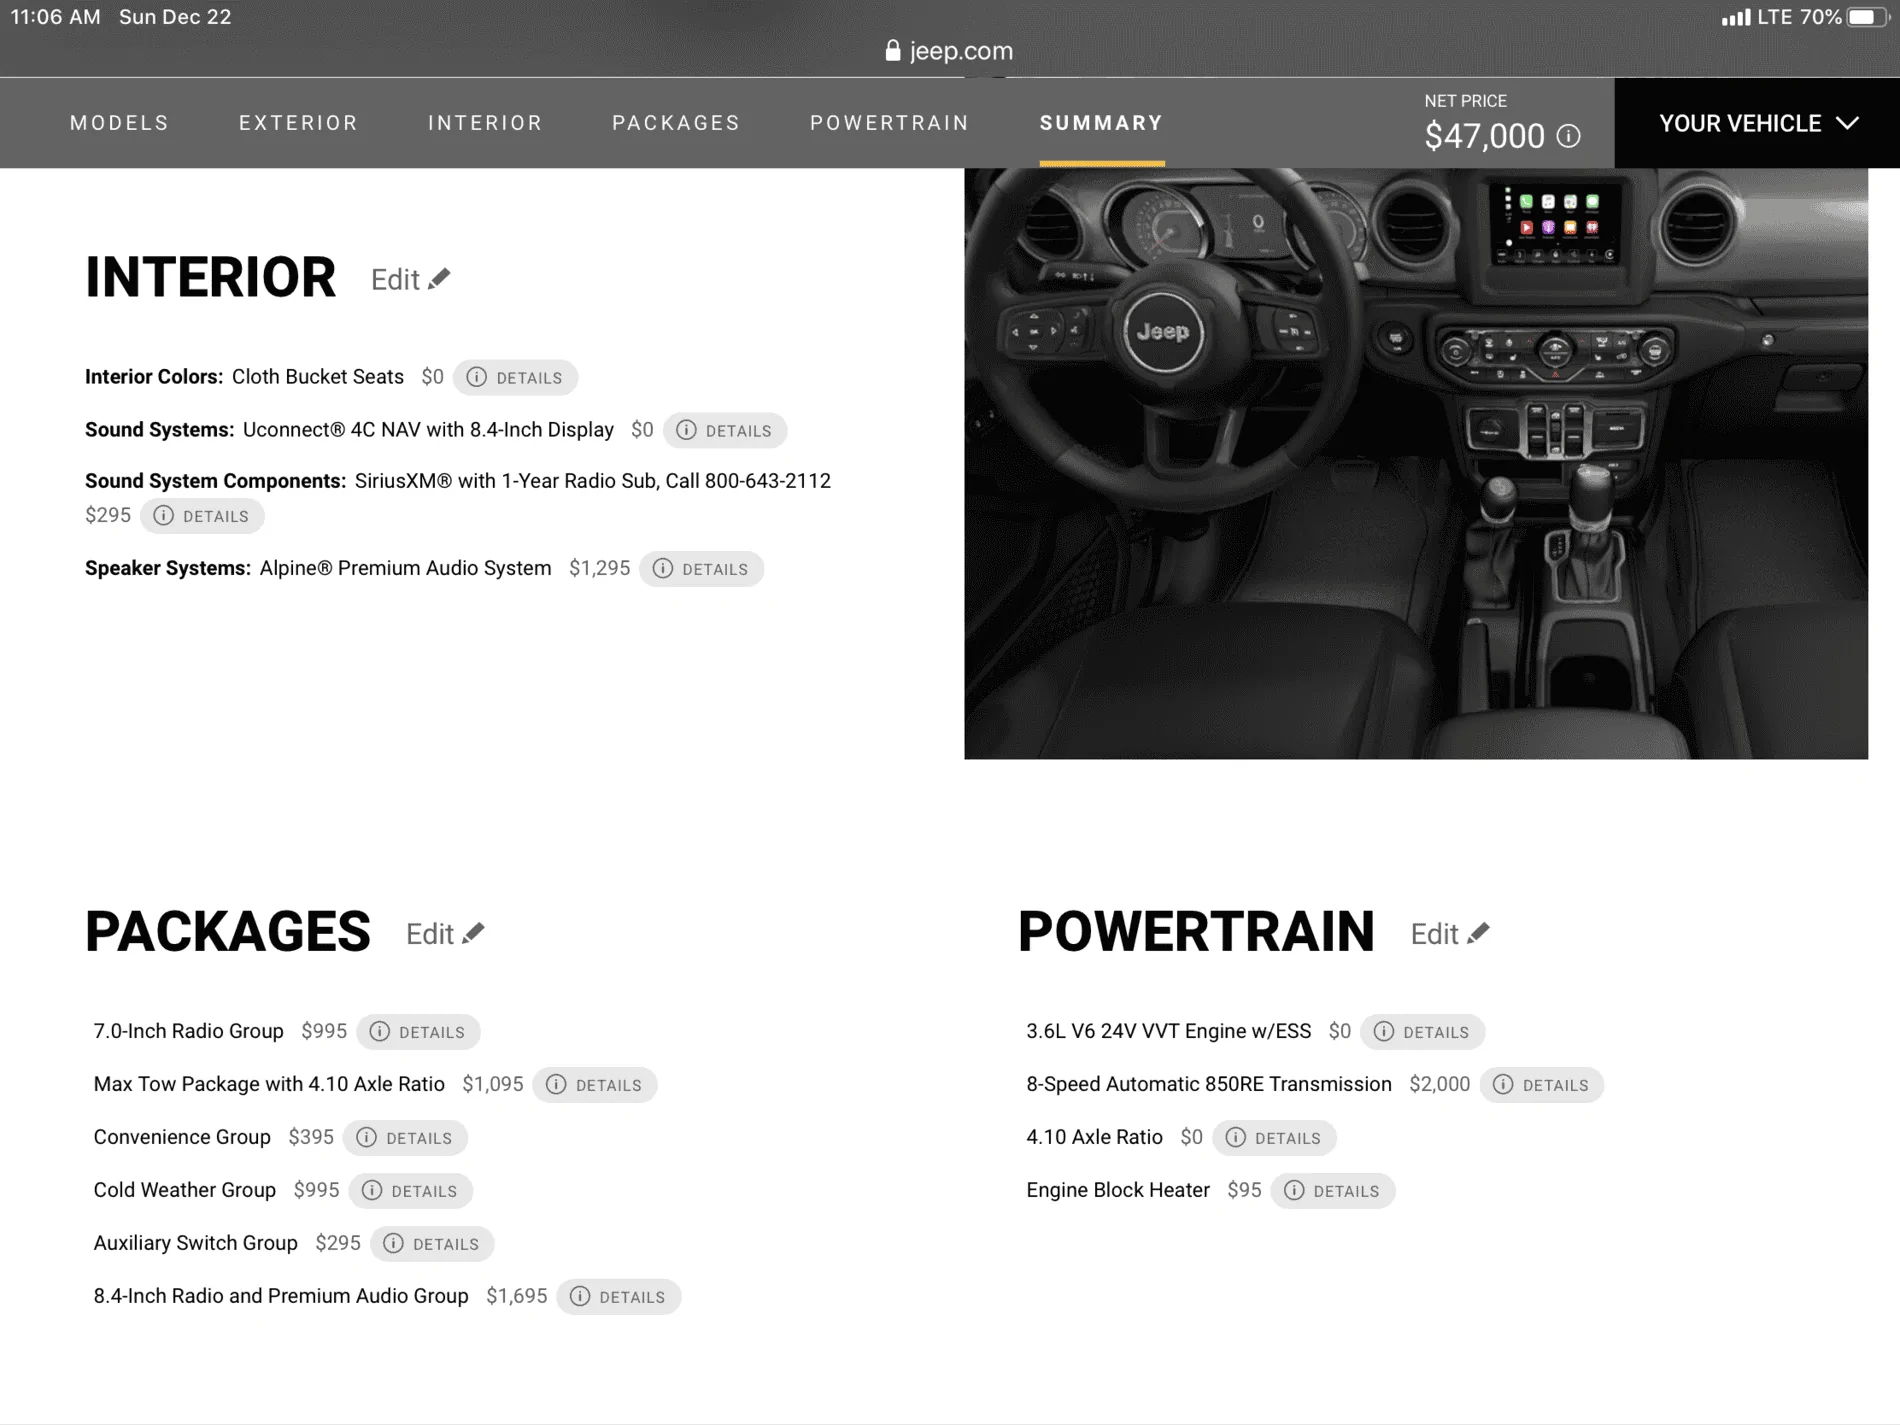Edit the Interior section pencil icon
This screenshot has width=1900, height=1425.
click(x=439, y=279)
